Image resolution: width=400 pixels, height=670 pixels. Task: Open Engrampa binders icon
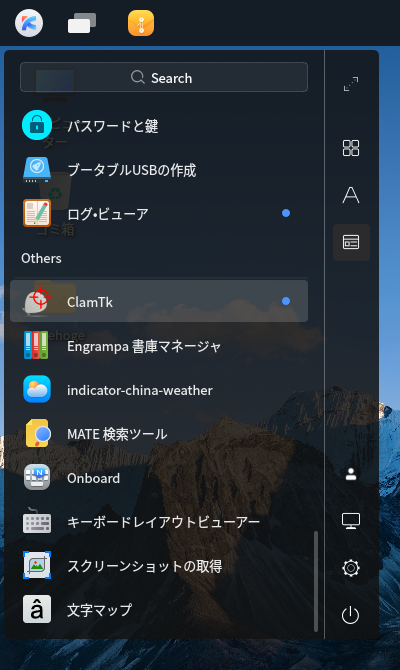tap(36, 345)
